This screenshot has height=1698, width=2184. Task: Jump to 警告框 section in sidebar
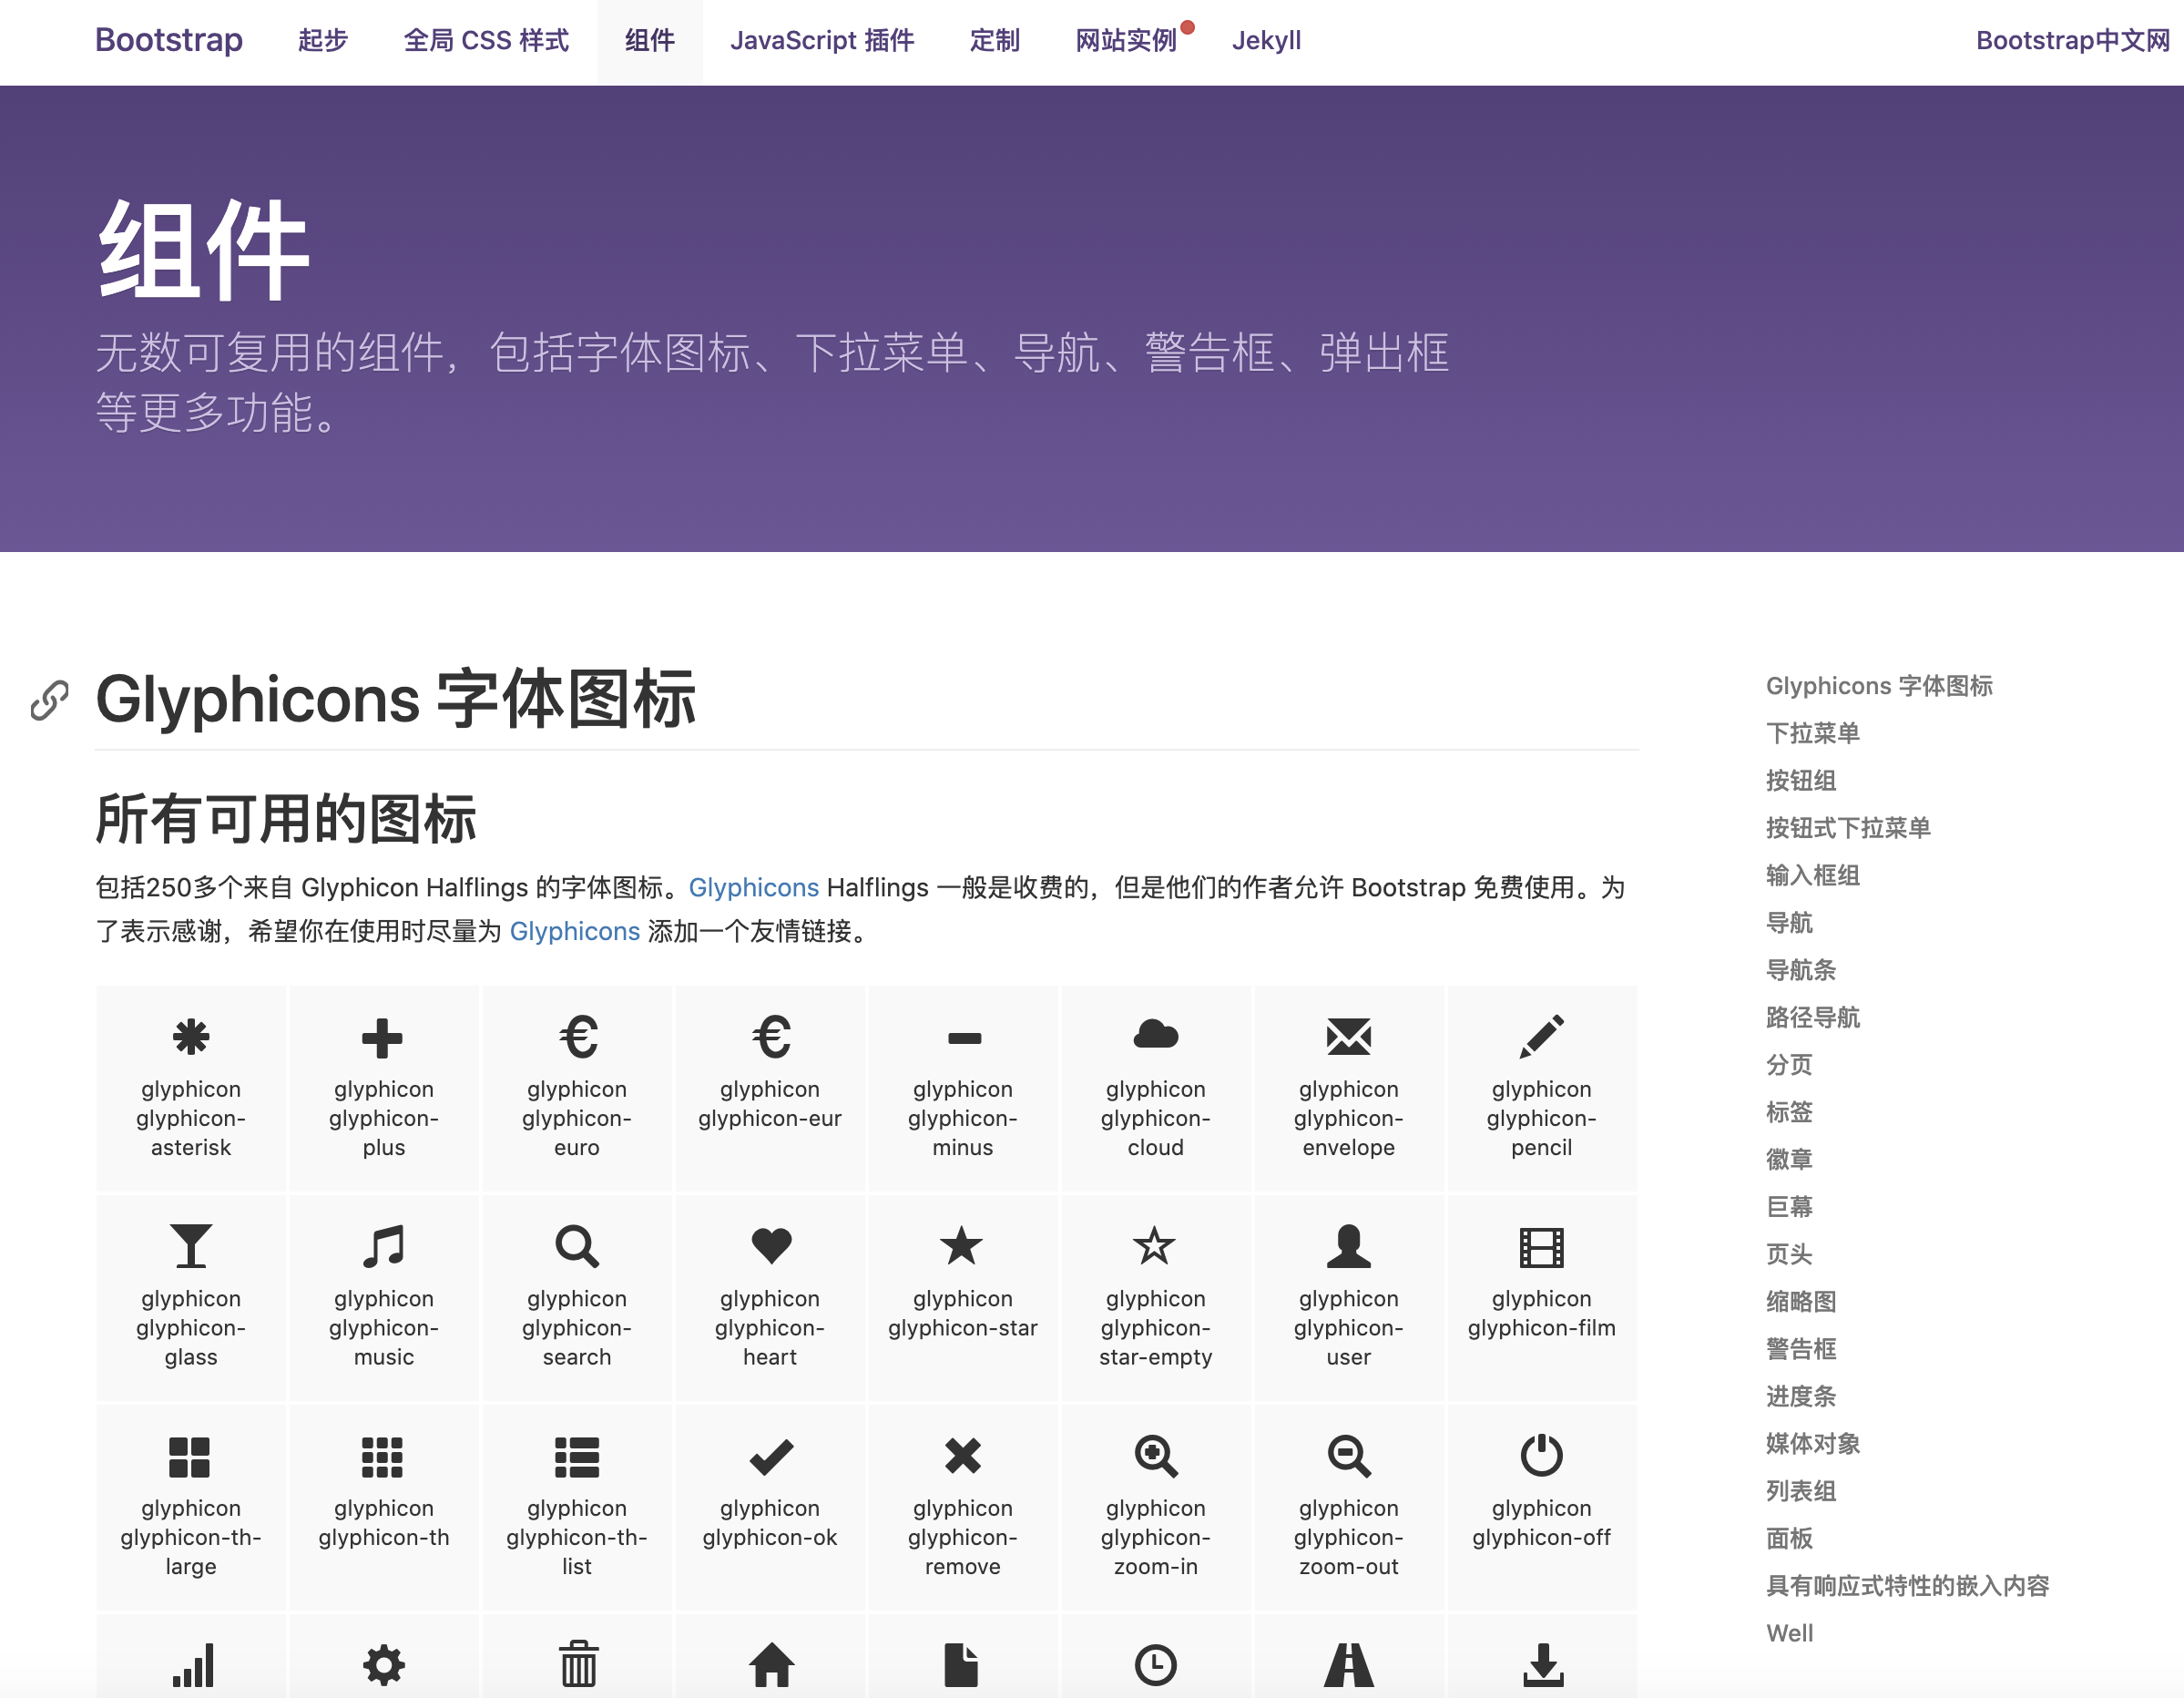[x=1800, y=1349]
